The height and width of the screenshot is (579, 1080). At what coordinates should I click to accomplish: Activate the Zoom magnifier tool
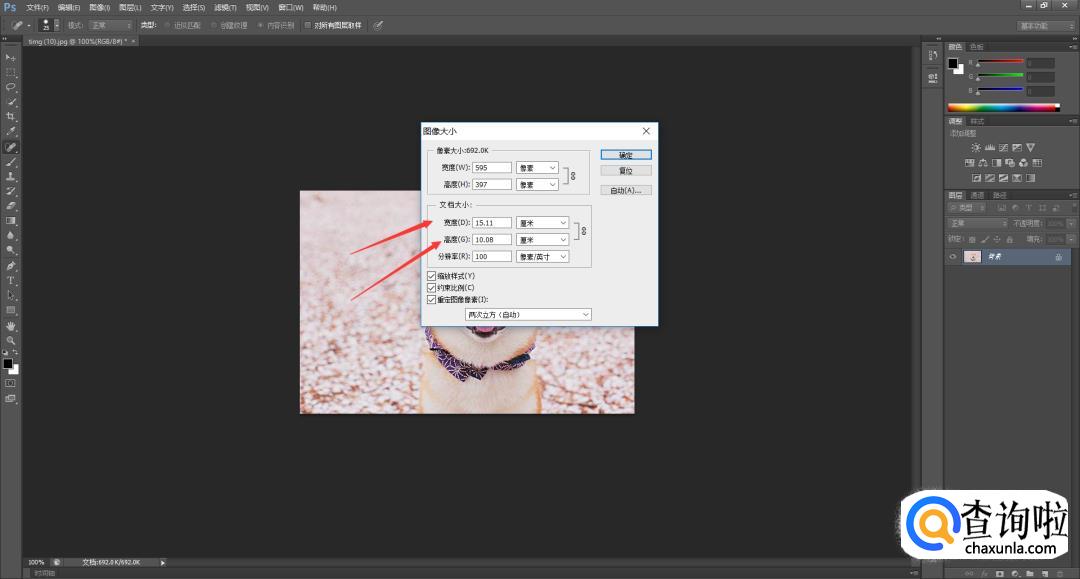[x=11, y=341]
